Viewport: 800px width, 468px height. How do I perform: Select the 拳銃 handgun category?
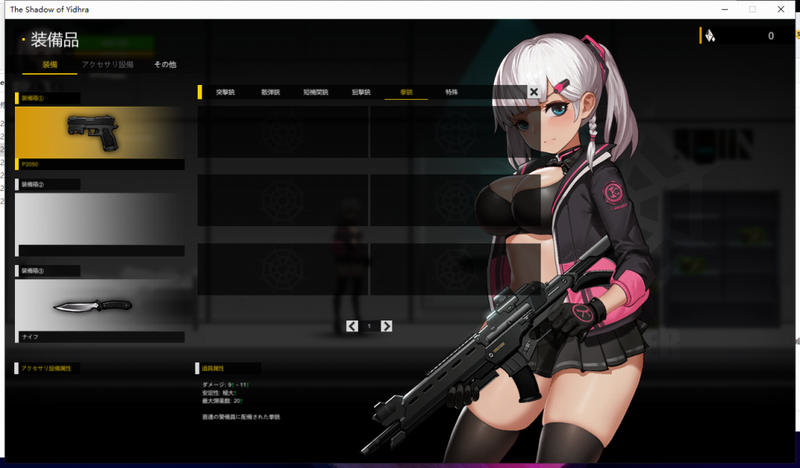[x=406, y=92]
